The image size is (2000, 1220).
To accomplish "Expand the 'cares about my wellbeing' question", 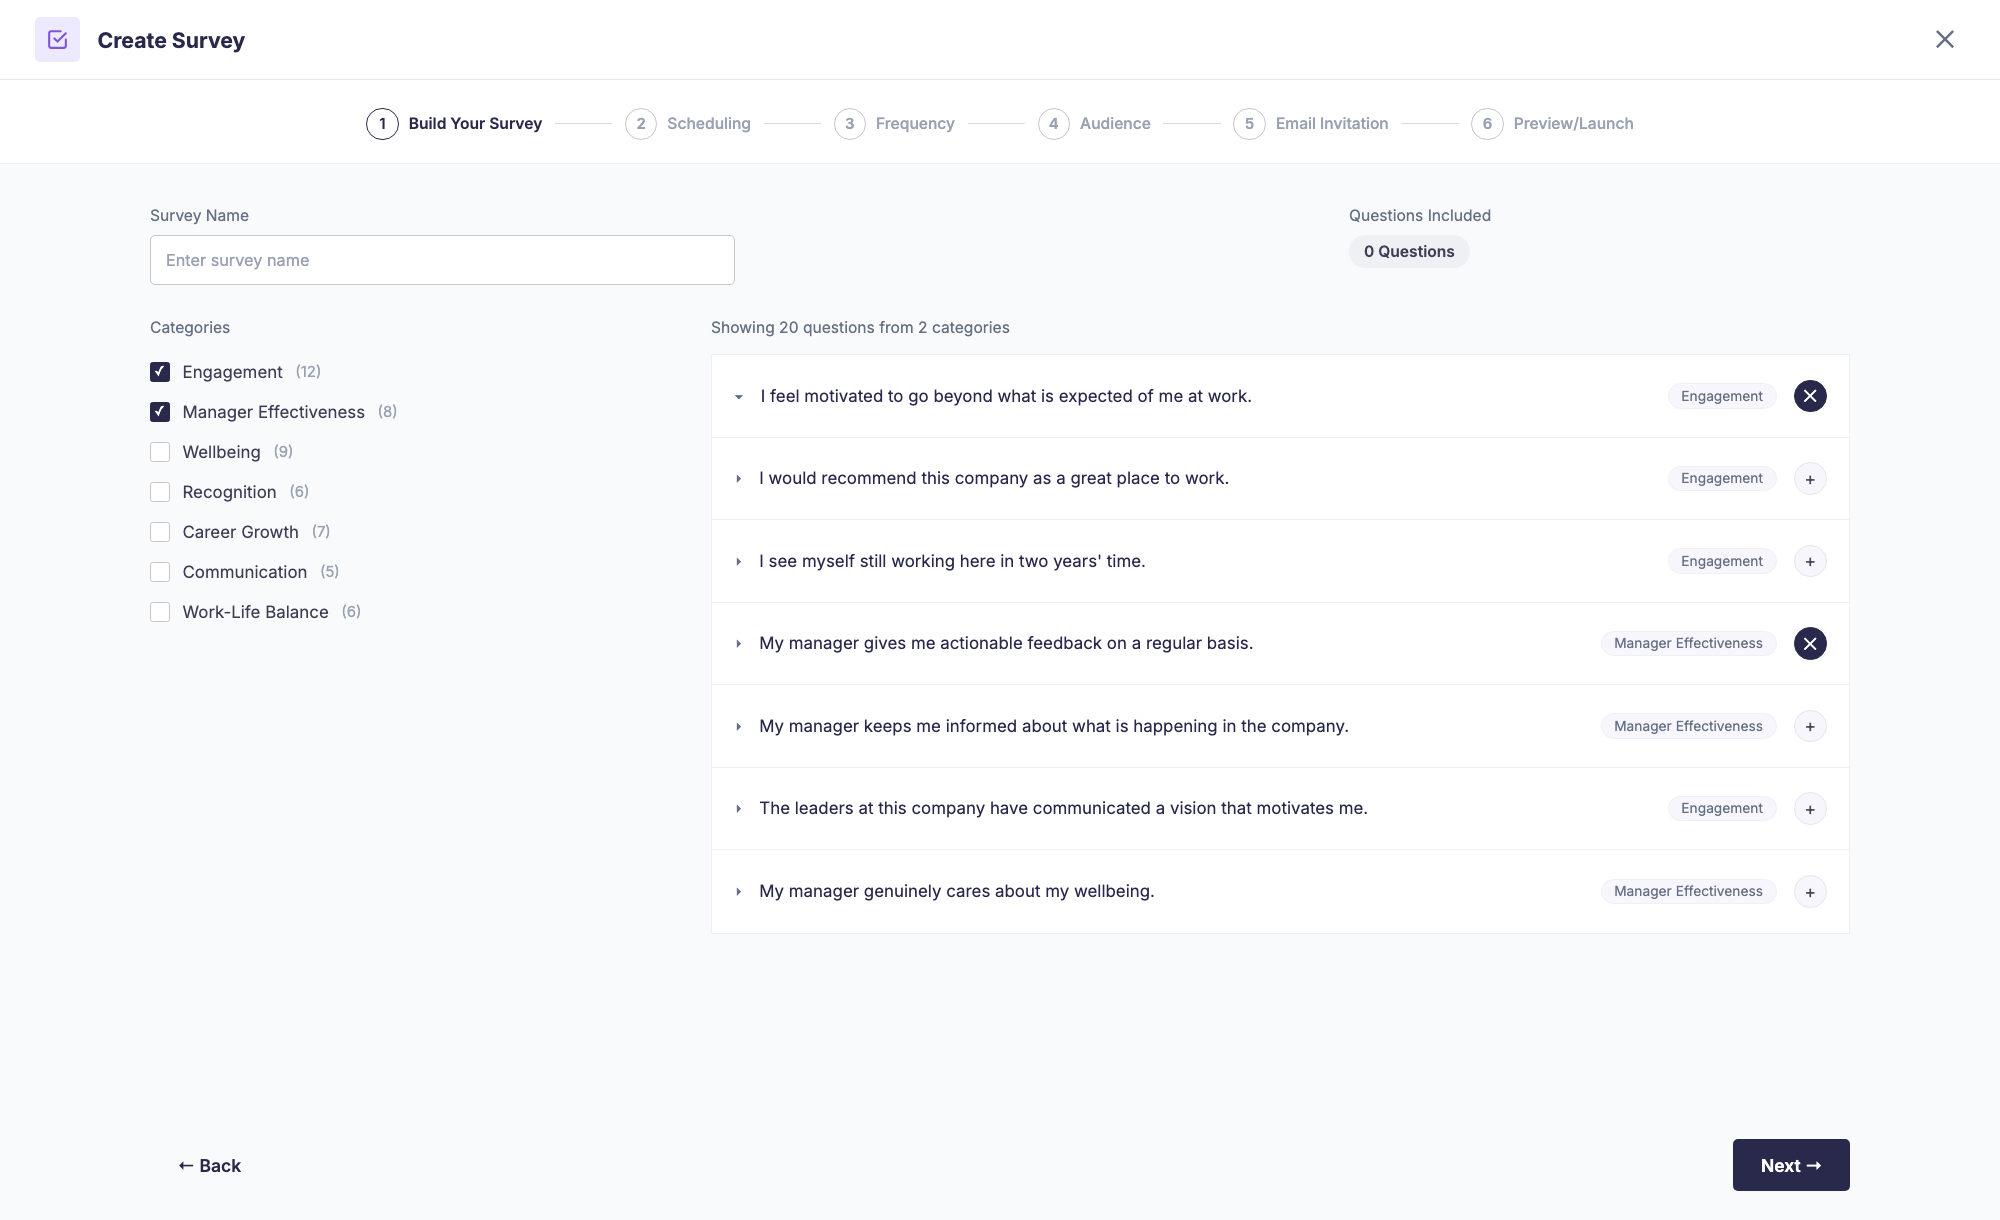I will [x=739, y=892].
